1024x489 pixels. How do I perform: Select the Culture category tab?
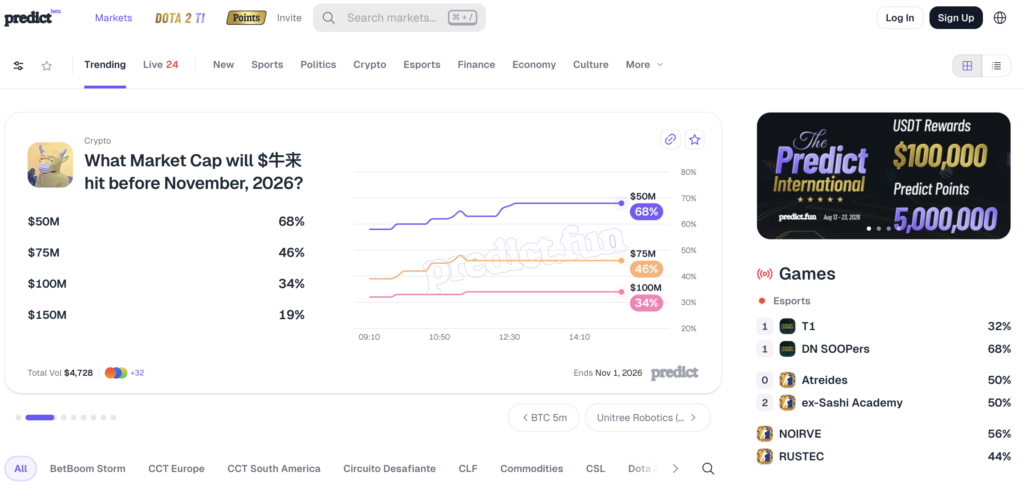591,65
